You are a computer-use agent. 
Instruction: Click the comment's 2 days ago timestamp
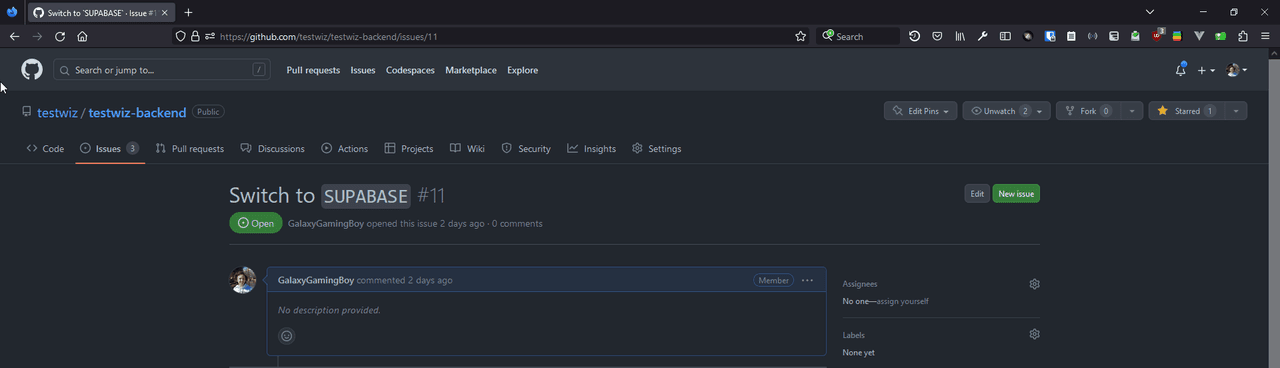click(430, 280)
